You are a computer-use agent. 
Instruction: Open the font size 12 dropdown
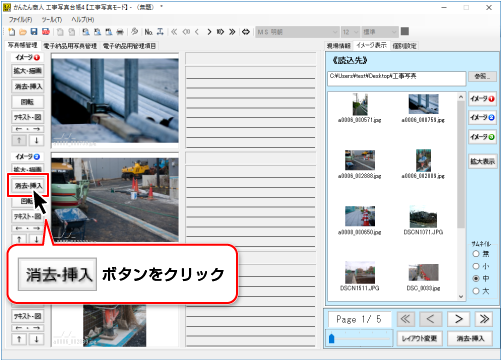[350, 32]
